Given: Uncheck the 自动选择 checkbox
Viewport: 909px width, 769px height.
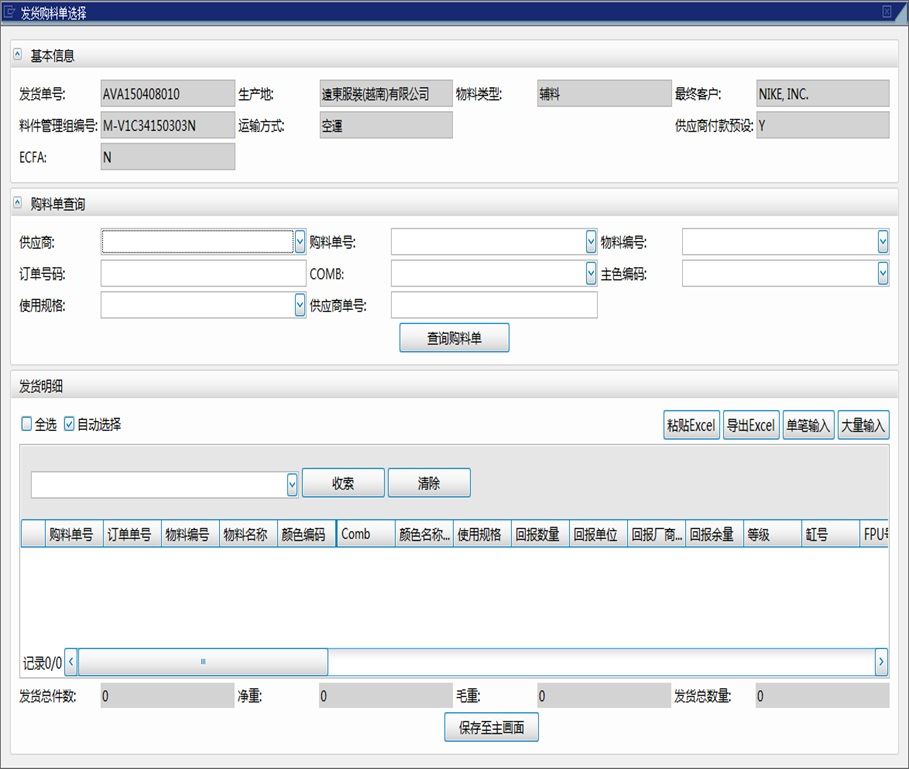Looking at the screenshot, I should point(69,424).
